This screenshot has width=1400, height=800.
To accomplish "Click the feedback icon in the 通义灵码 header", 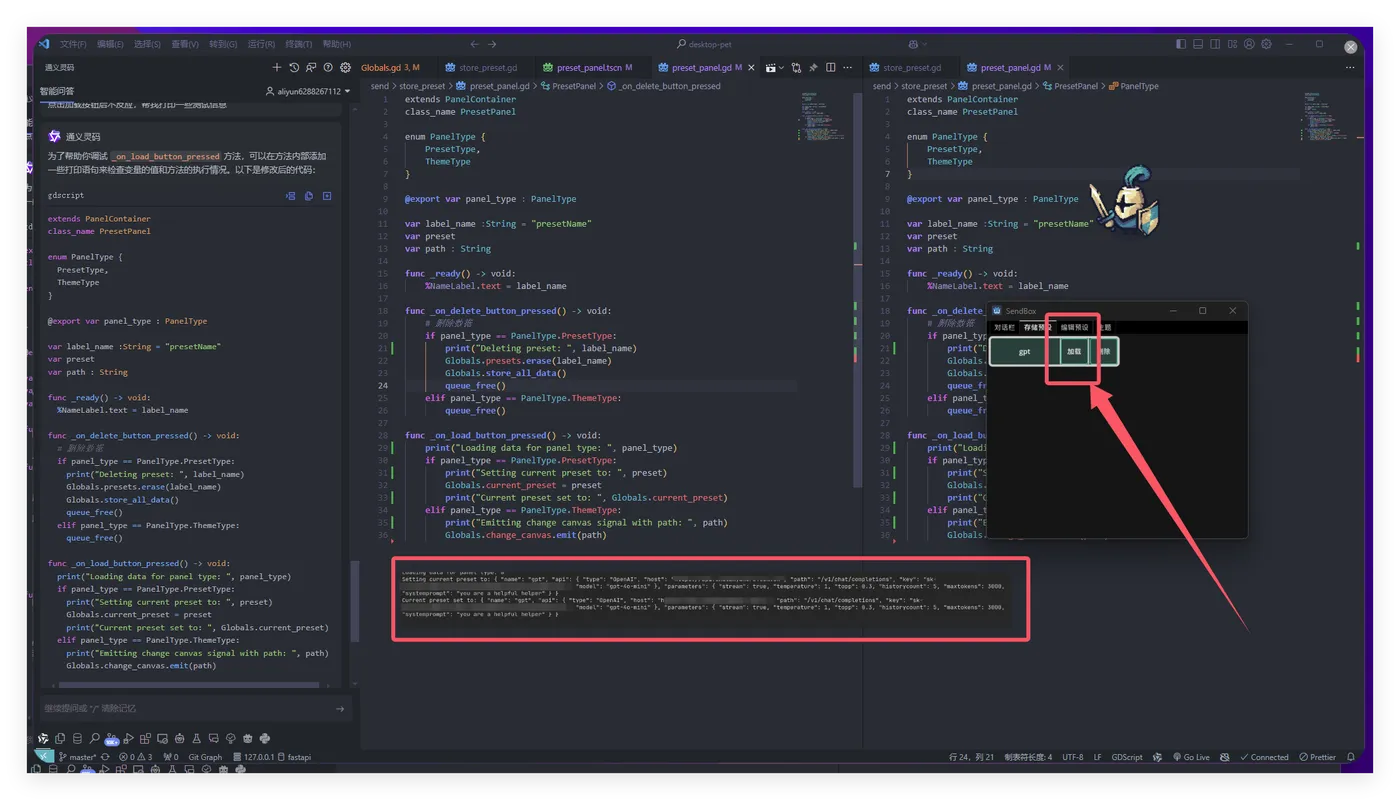I will (x=311, y=68).
